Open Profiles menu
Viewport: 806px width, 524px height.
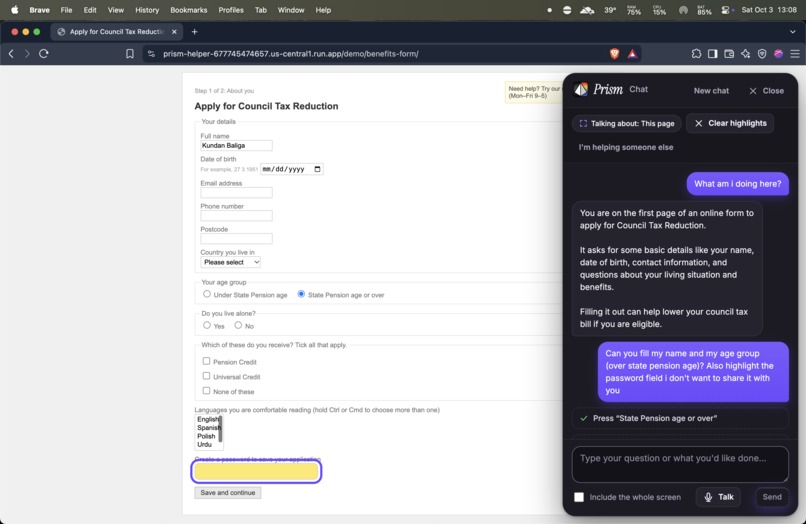[231, 10]
